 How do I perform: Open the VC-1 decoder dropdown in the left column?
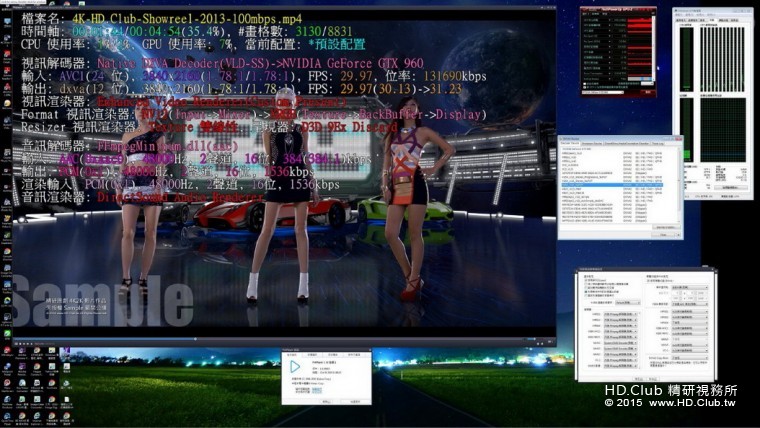coord(620,360)
